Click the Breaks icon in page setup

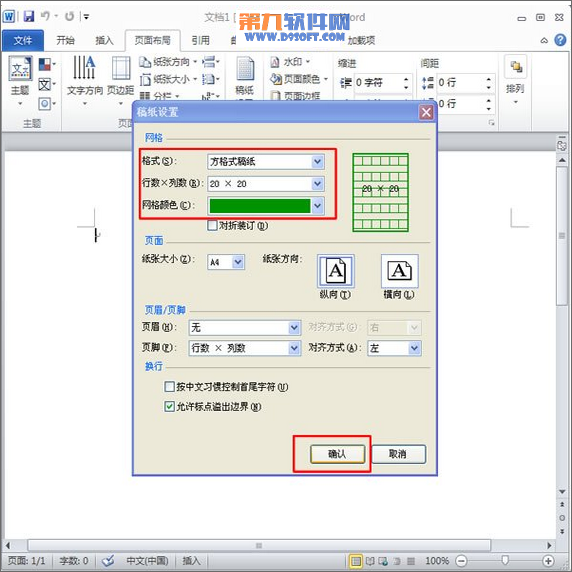(x=209, y=62)
